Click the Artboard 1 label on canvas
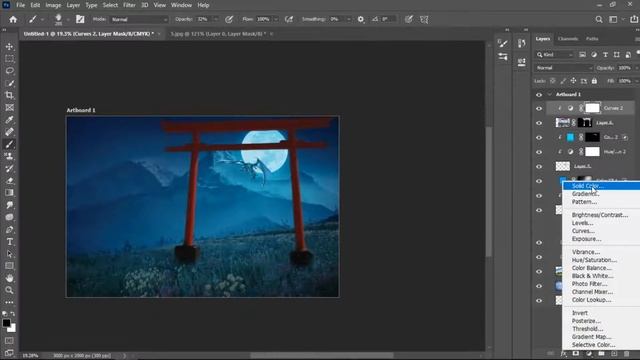 81,110
